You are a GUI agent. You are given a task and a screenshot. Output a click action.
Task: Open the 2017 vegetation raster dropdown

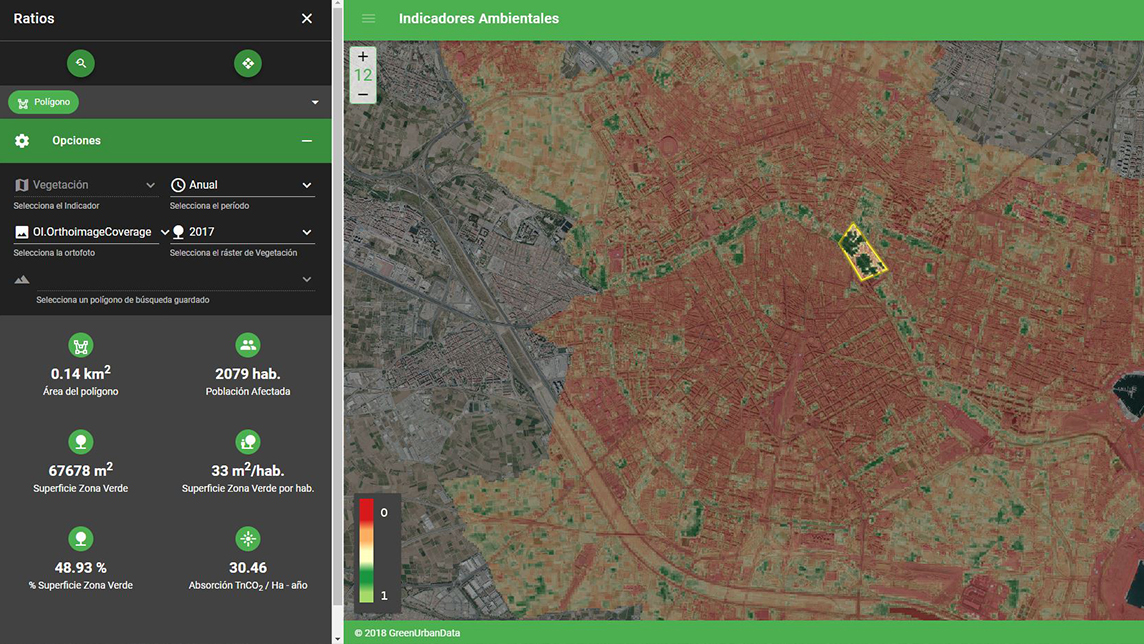click(242, 232)
